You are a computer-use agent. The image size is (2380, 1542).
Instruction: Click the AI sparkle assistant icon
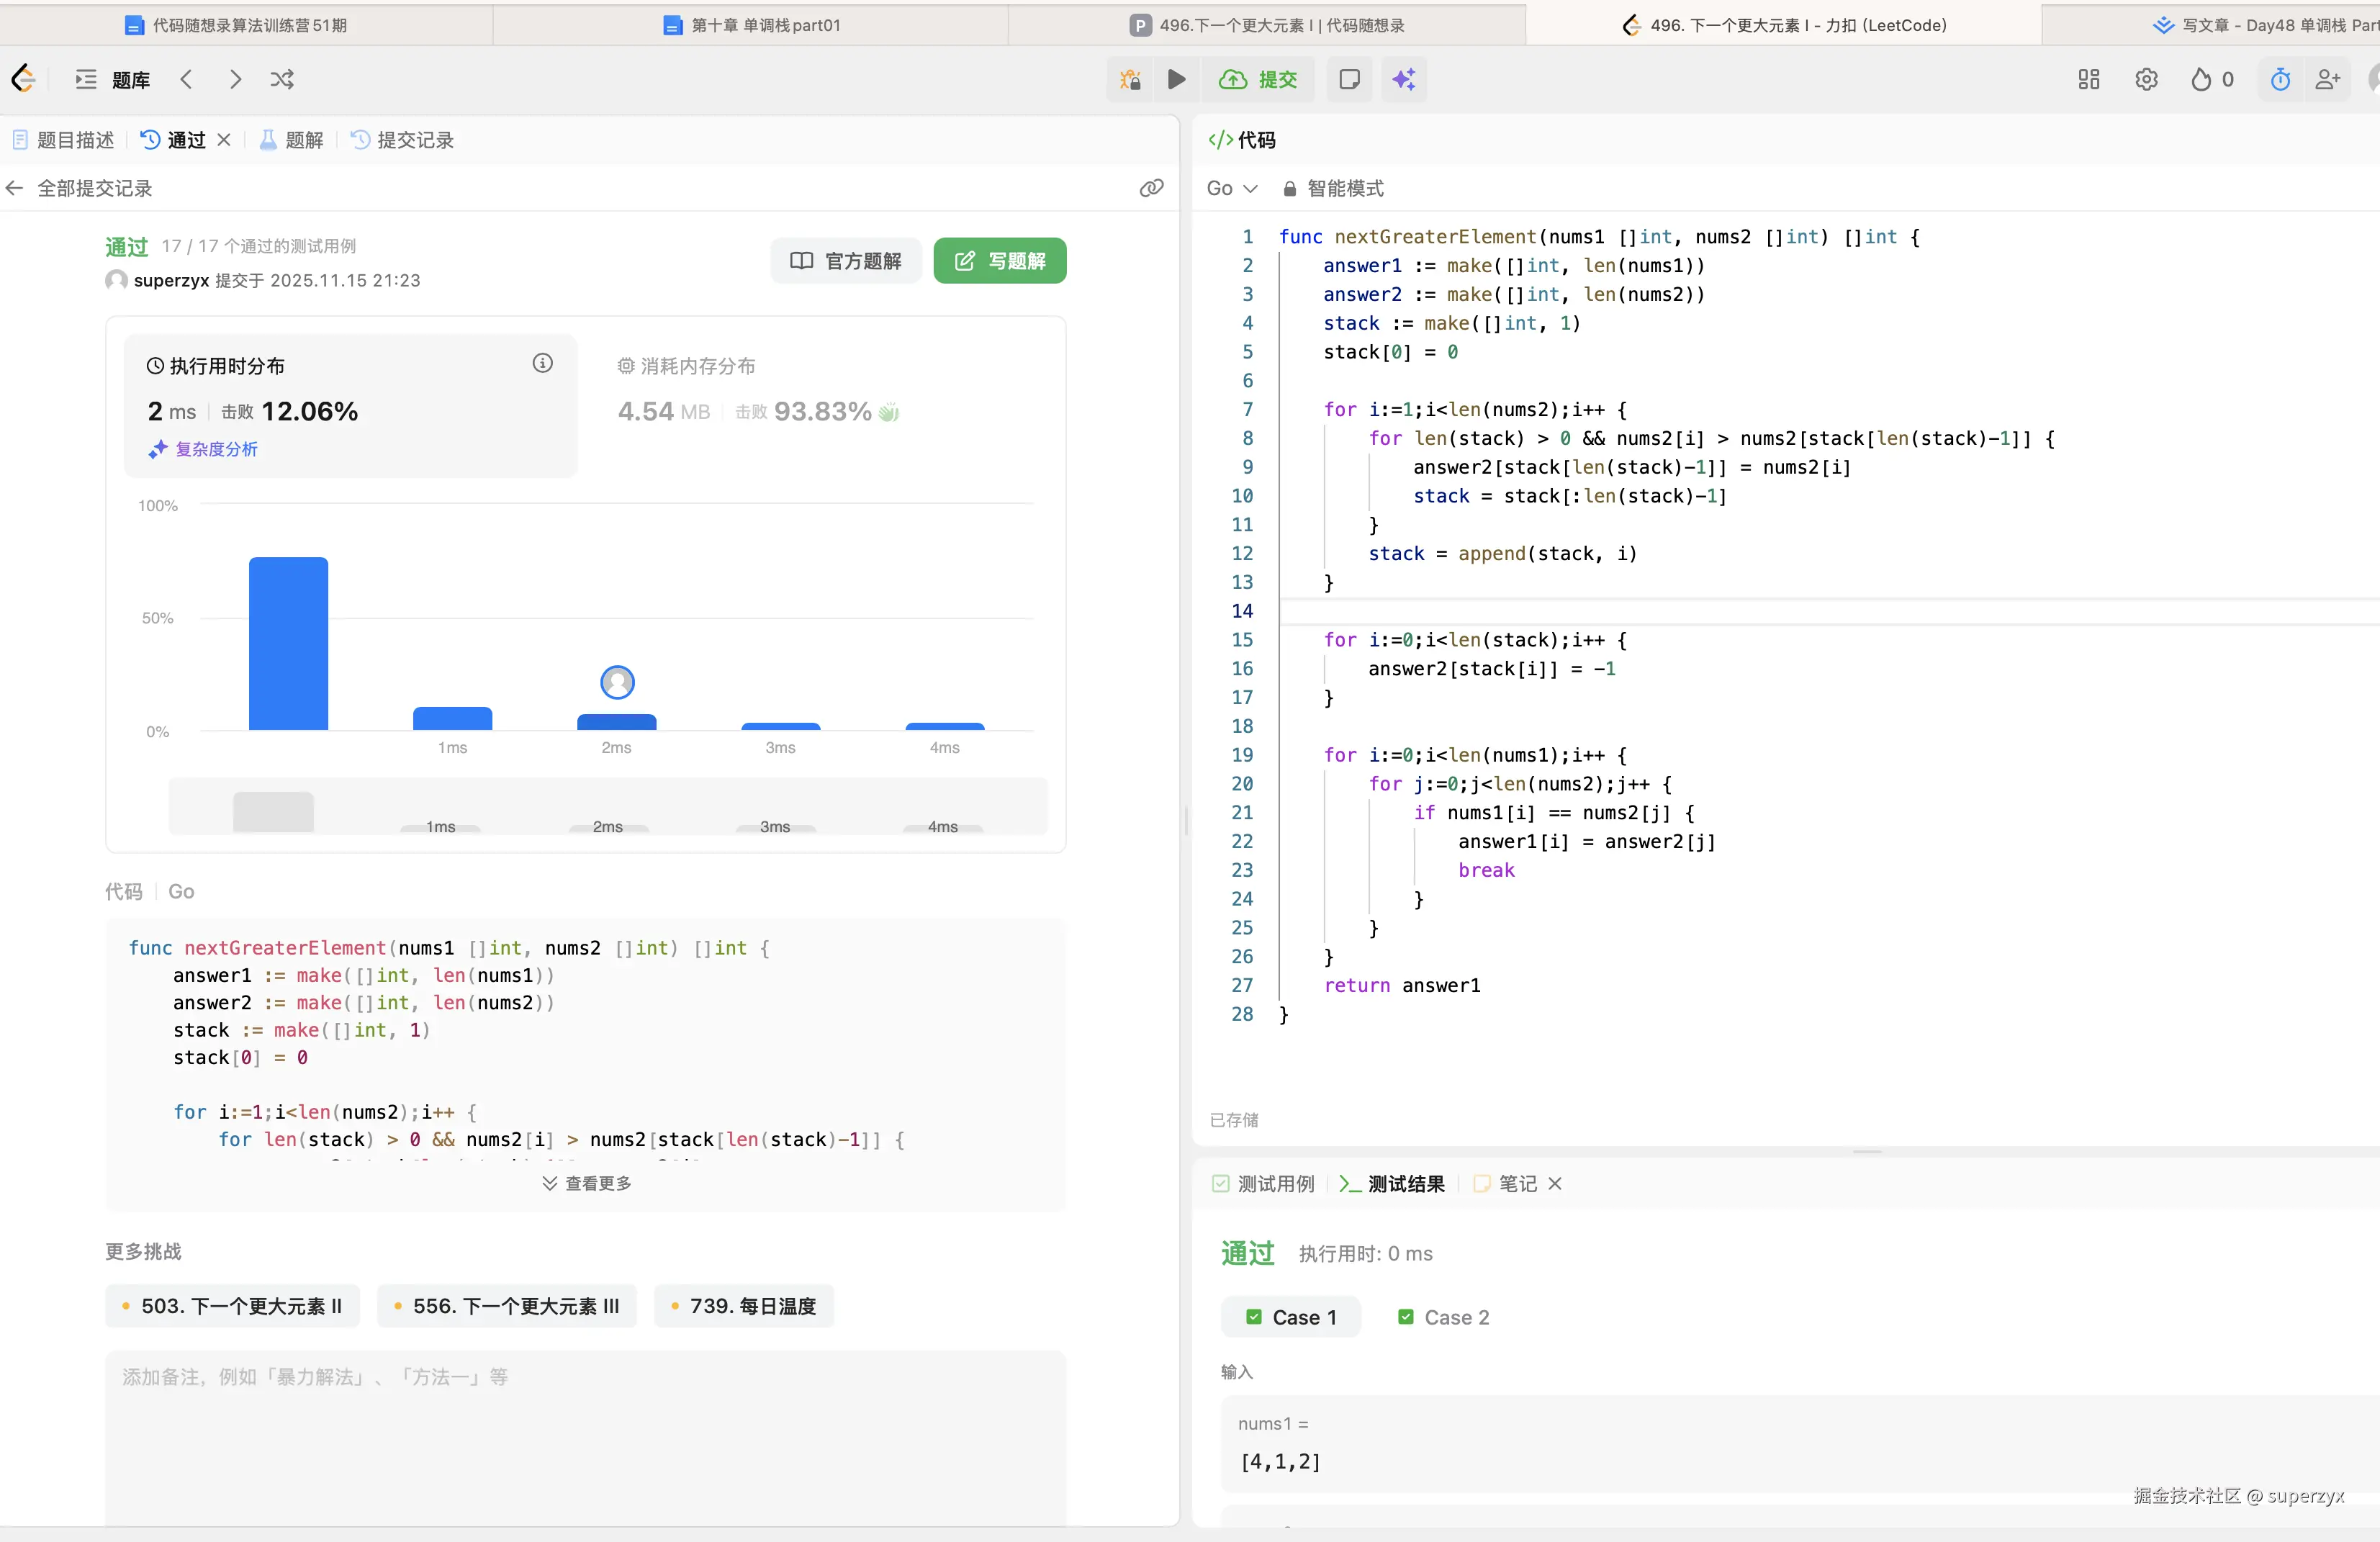click(x=1403, y=79)
